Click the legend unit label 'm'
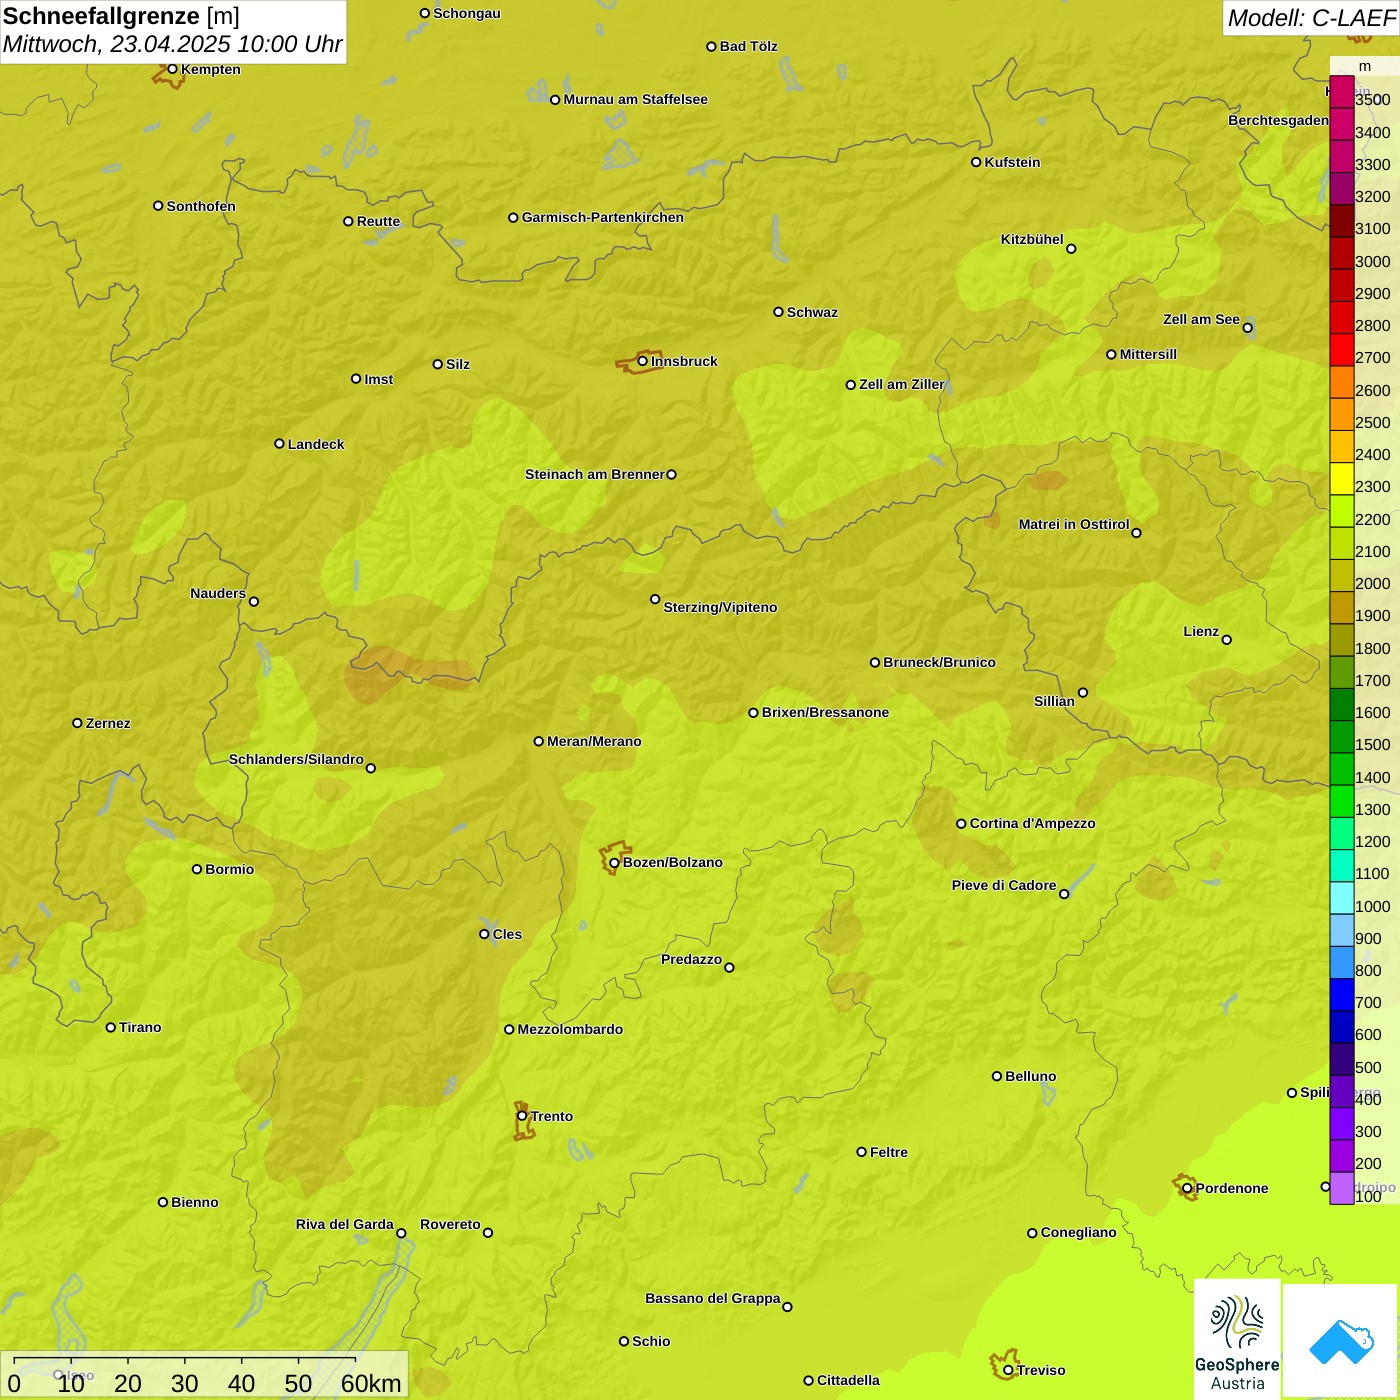 (x=1365, y=66)
